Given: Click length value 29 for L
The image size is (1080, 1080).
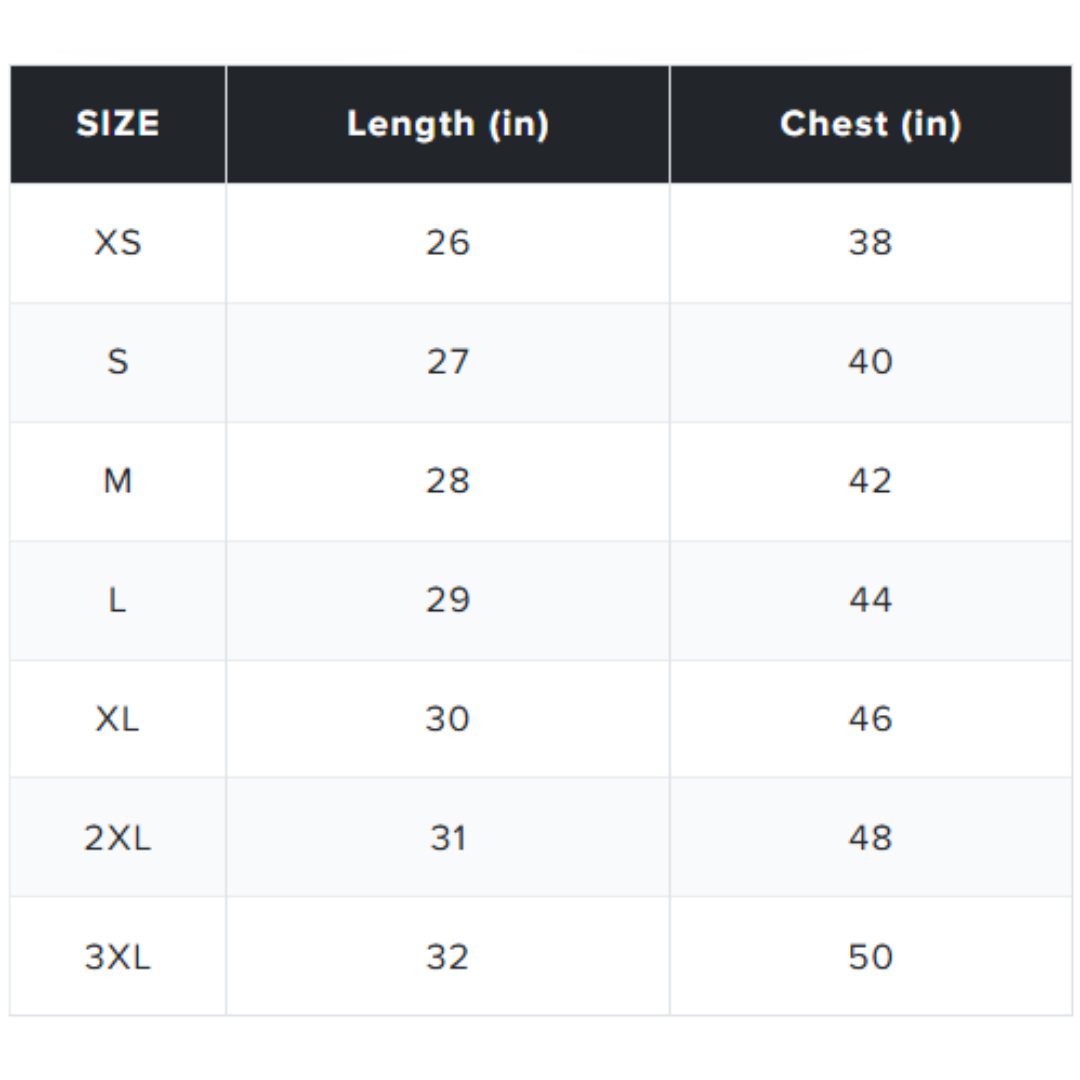Looking at the screenshot, I should pos(448,600).
